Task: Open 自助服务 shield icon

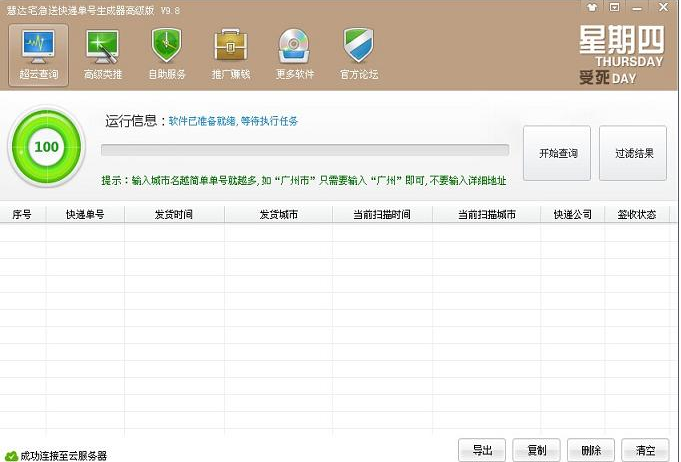Action: click(x=167, y=46)
